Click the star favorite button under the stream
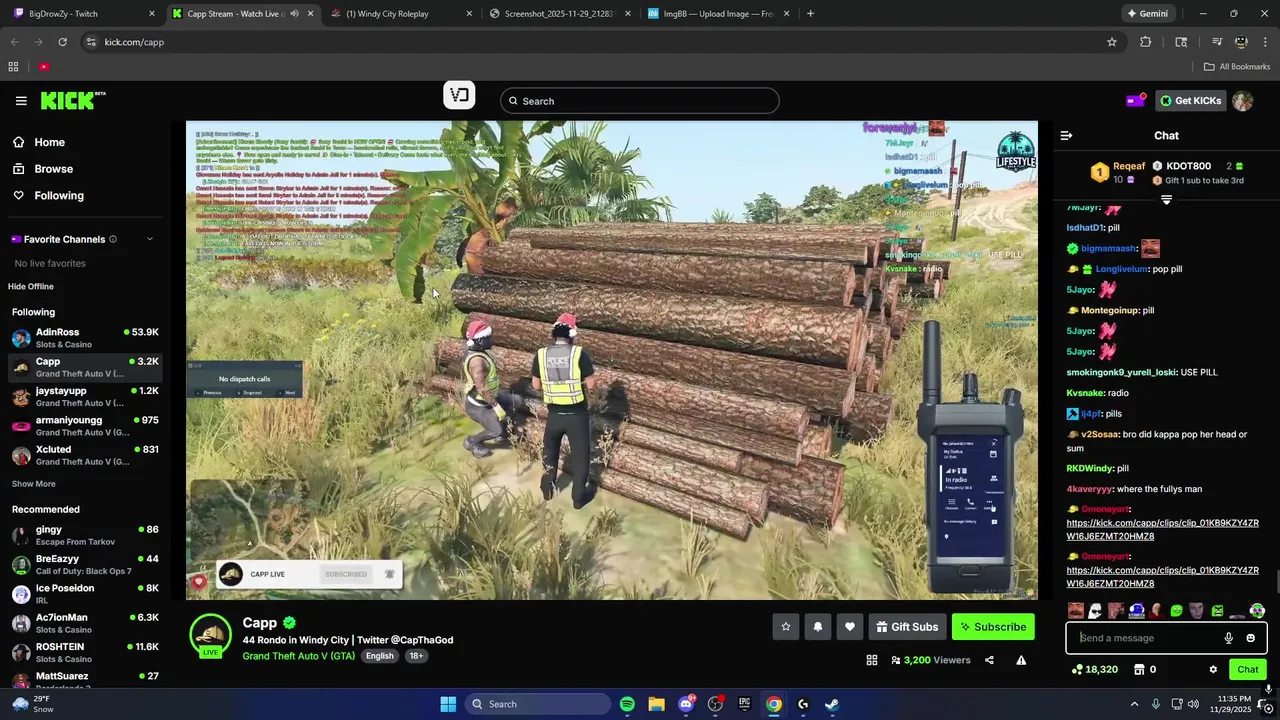The height and width of the screenshot is (720, 1280). coord(786,627)
